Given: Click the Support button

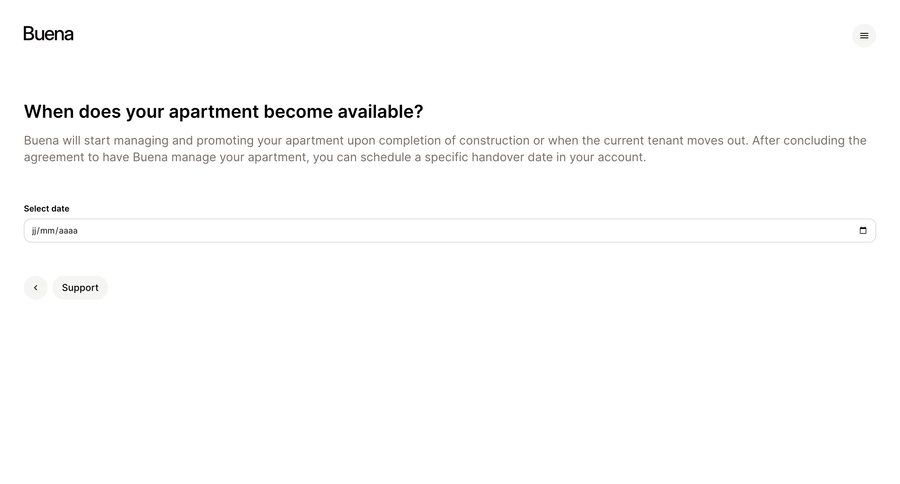Looking at the screenshot, I should pos(80,288).
